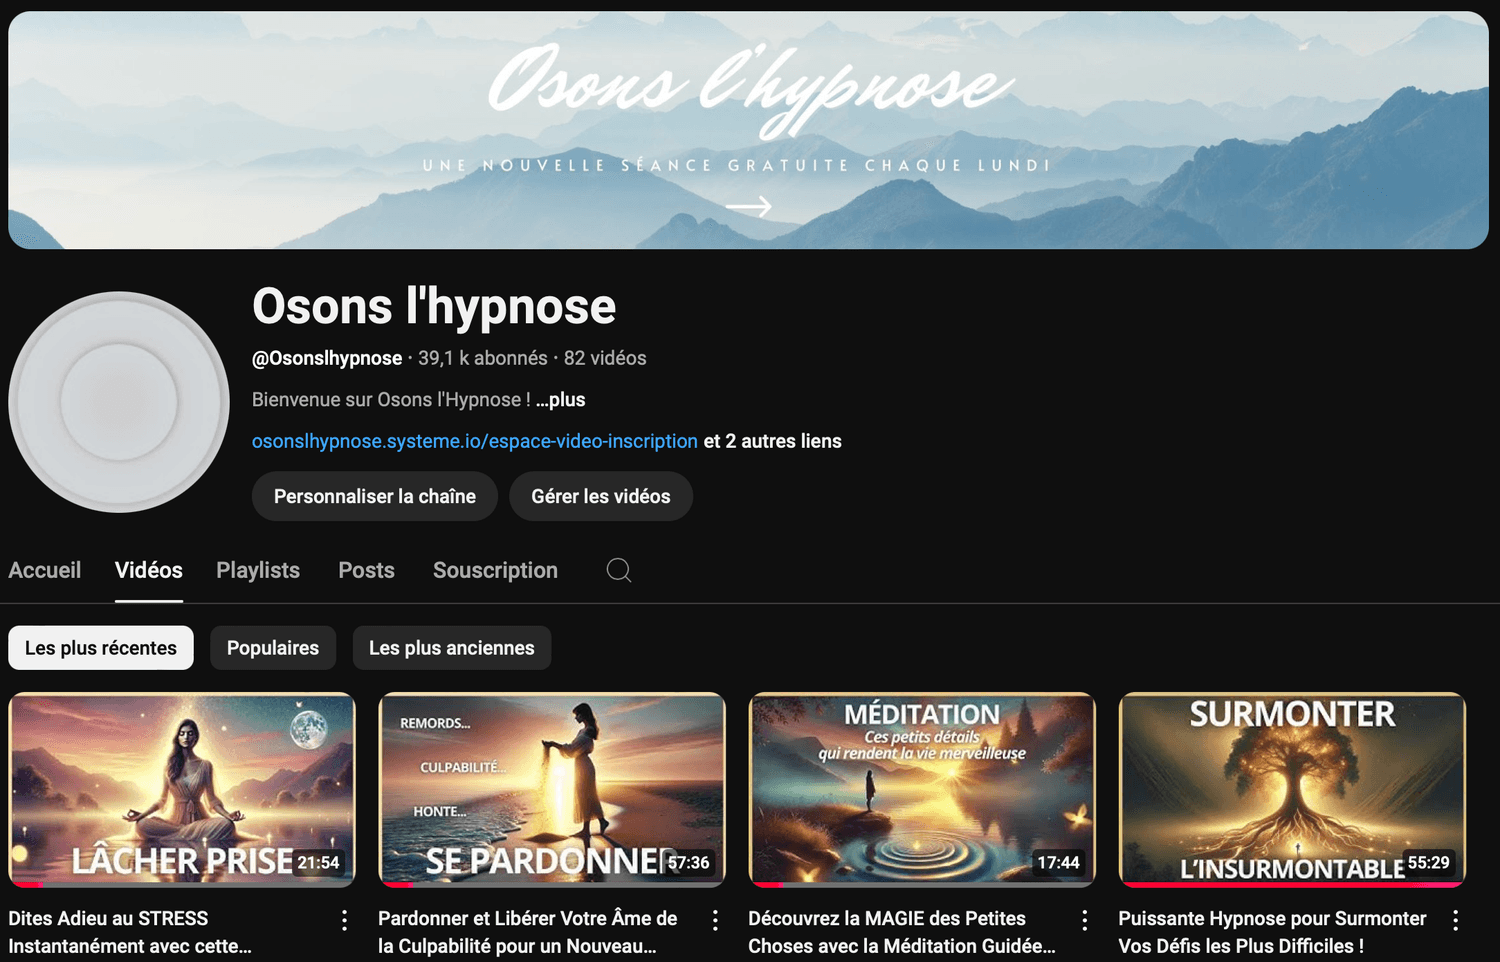The height and width of the screenshot is (962, 1500).
Task: Go to the Accueil tab
Action: pyautogui.click(x=45, y=570)
